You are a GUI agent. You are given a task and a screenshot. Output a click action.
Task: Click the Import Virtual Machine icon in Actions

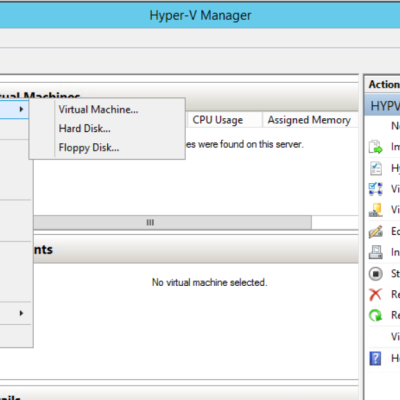point(376,147)
